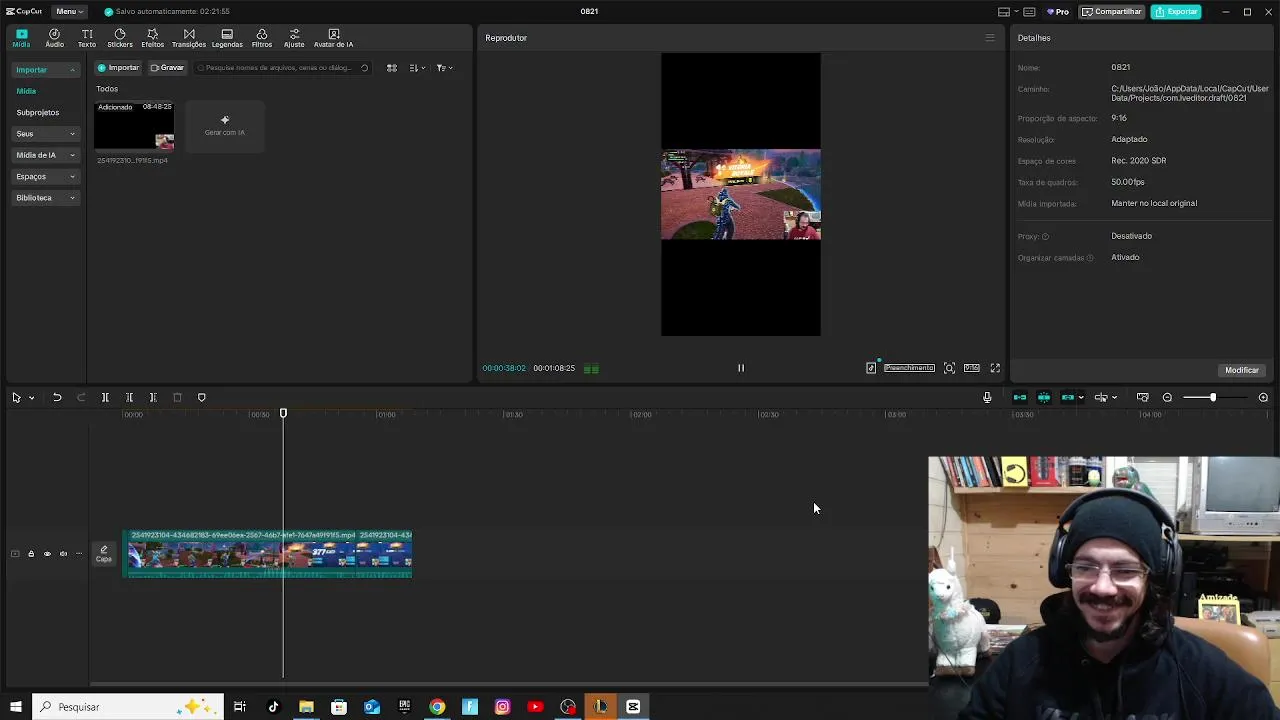Zoom in the timeline
1280x720 pixels.
click(x=1263, y=398)
